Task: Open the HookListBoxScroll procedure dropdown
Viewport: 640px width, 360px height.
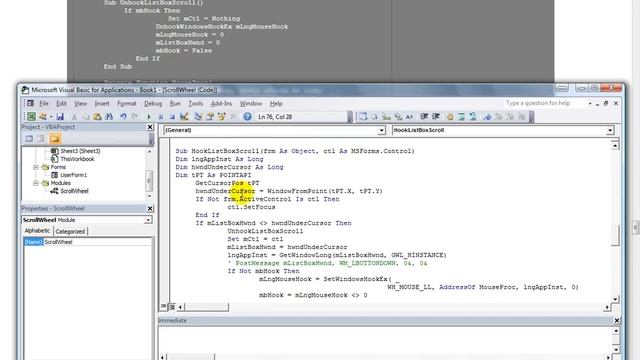Action: point(610,130)
